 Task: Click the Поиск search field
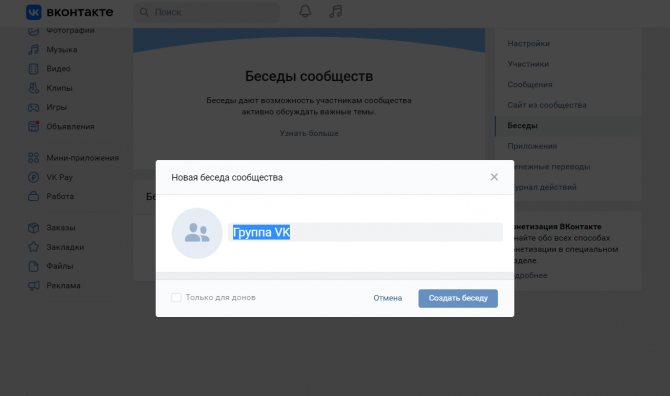pos(207,12)
